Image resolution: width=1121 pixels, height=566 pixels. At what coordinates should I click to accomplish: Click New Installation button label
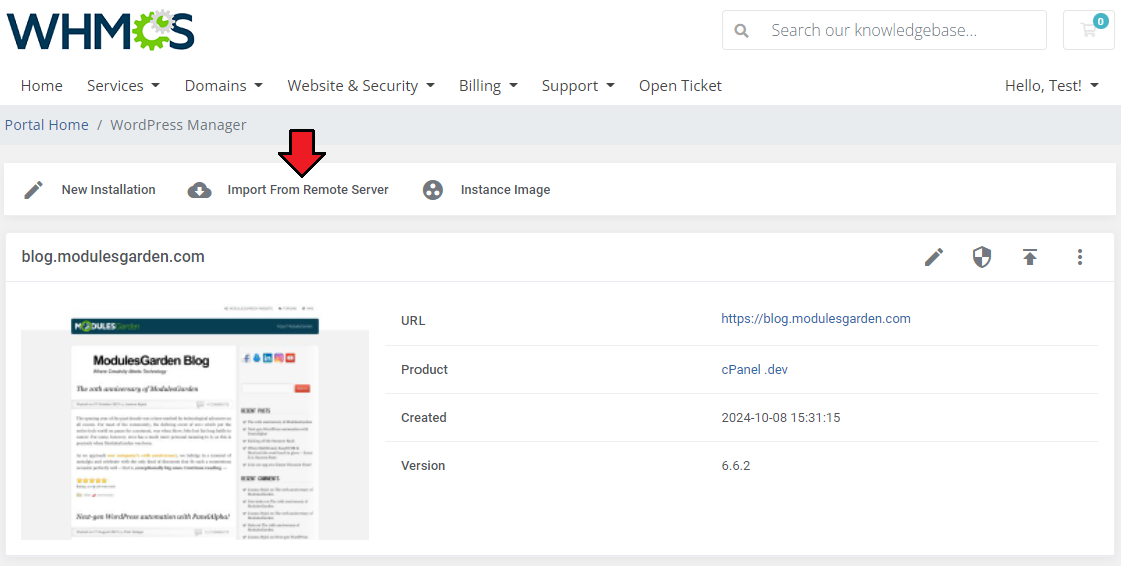108,189
